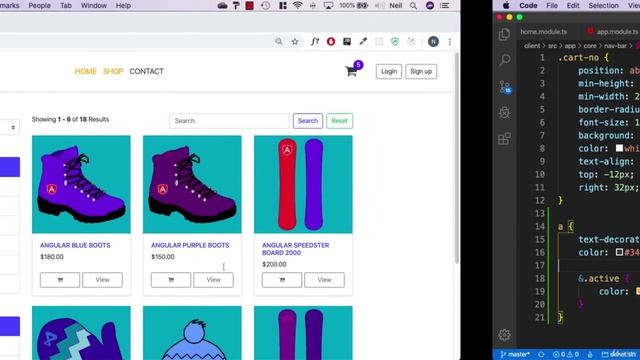The image size is (640, 360).
Task: Open the sort dropdown left of results
Action: point(10,127)
